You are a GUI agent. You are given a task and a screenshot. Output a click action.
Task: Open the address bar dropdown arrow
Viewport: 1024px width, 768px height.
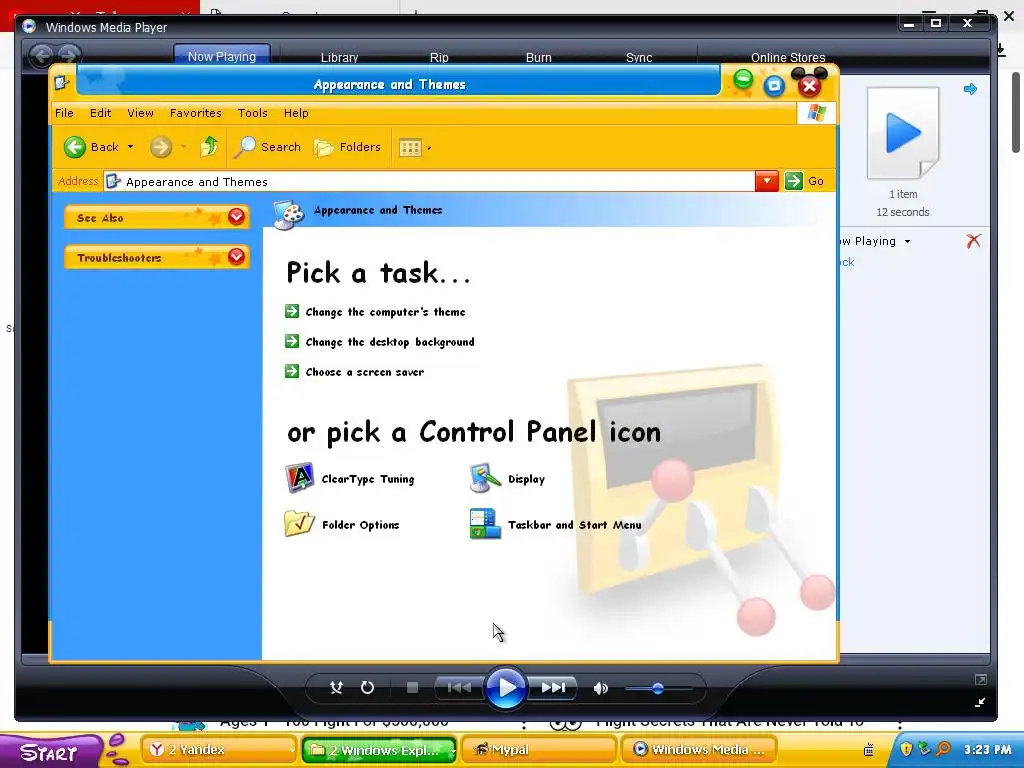click(x=767, y=181)
